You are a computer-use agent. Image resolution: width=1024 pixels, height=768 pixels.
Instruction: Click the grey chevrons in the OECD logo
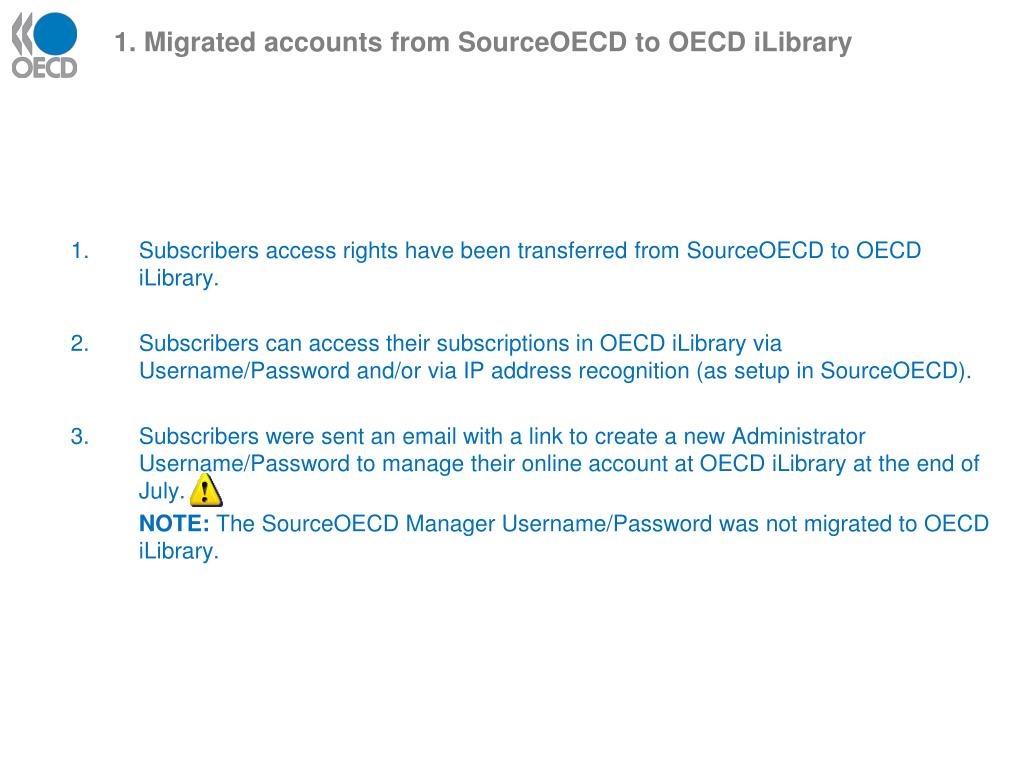(x=22, y=34)
